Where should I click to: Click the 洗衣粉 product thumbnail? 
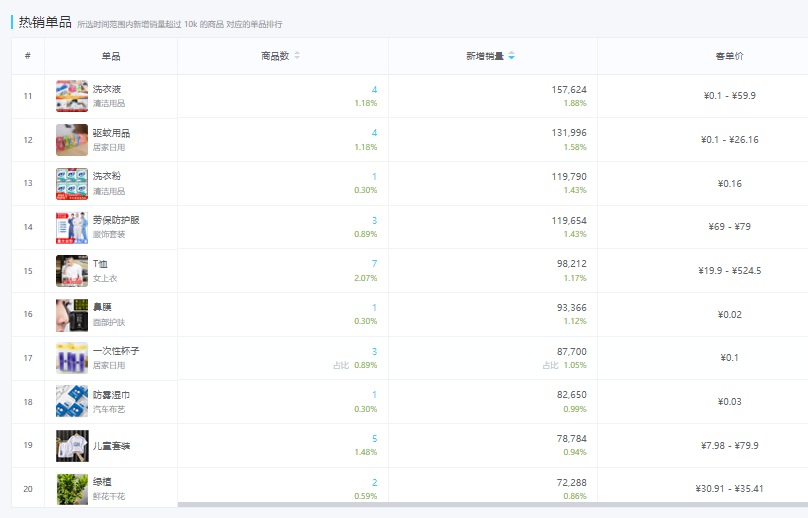pyautogui.click(x=72, y=183)
